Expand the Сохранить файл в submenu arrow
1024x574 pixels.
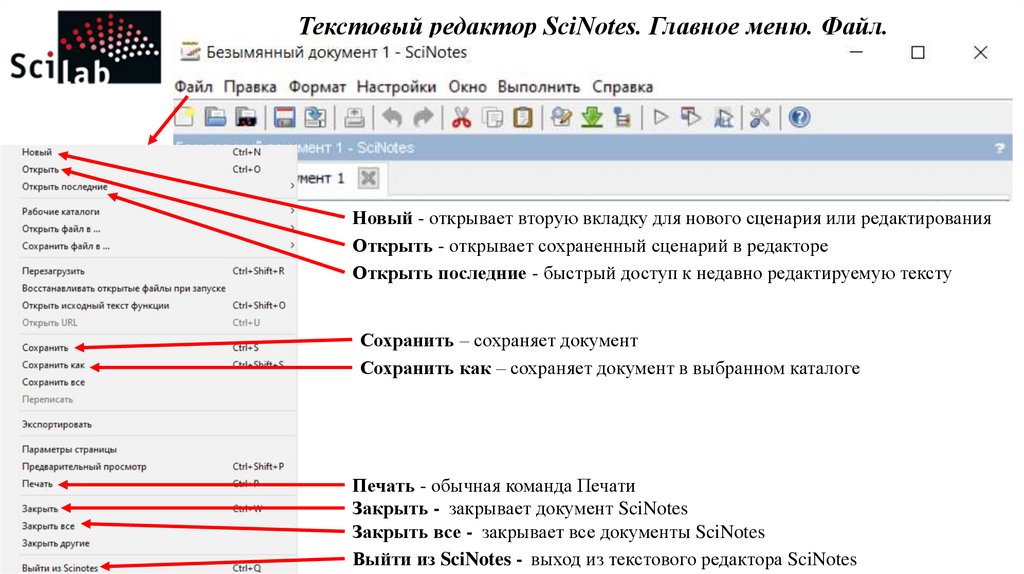(x=292, y=246)
